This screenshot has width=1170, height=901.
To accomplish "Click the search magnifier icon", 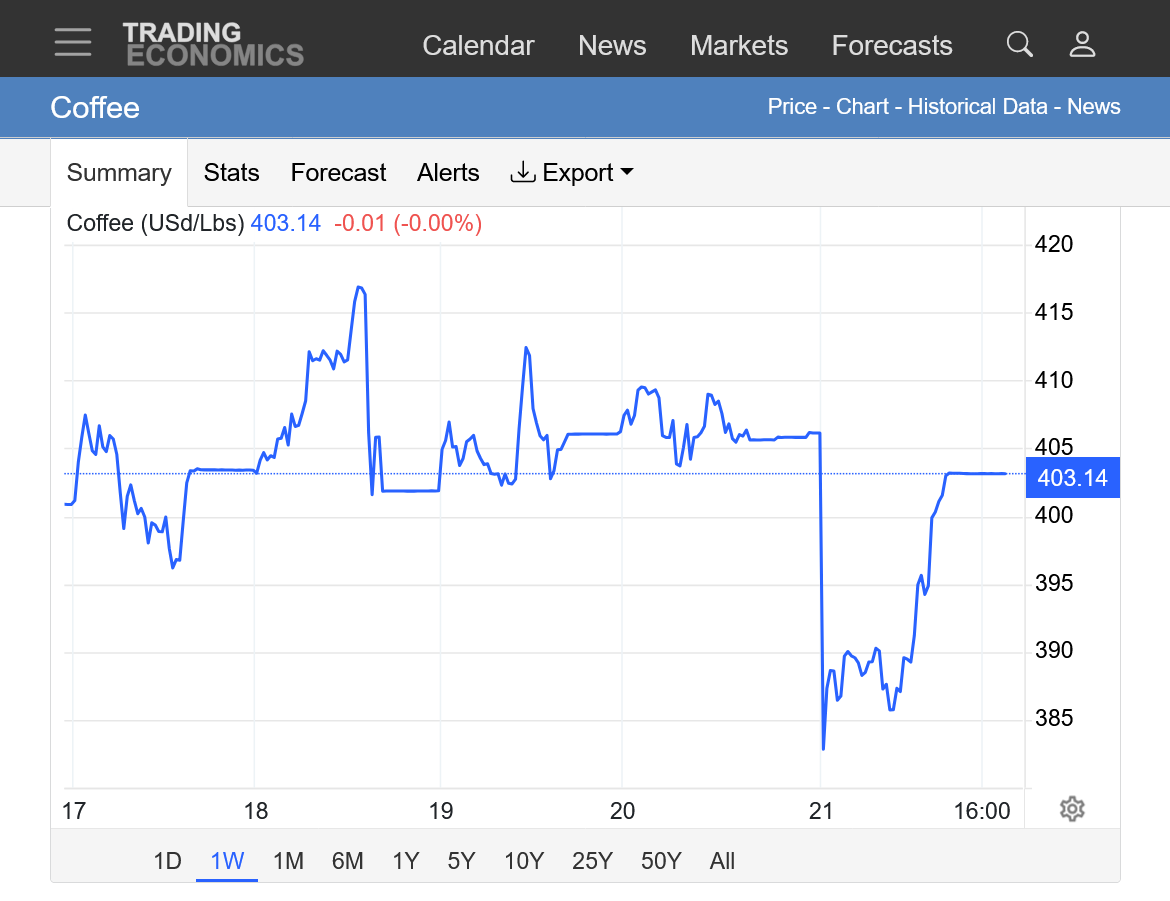I will (x=1019, y=44).
